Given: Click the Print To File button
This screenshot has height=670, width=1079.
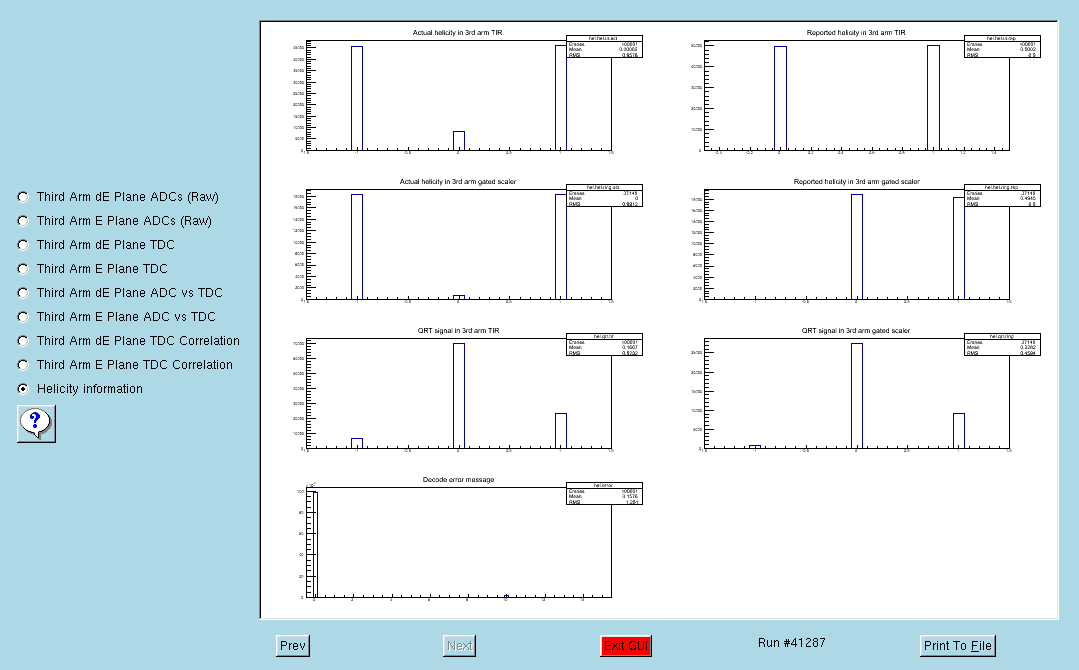Looking at the screenshot, I should coord(957,646).
